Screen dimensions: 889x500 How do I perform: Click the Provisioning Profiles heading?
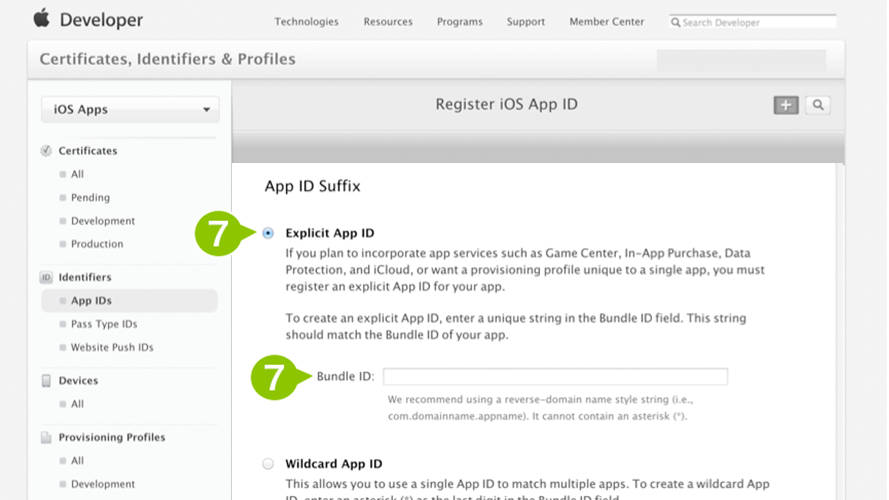pos(112,437)
